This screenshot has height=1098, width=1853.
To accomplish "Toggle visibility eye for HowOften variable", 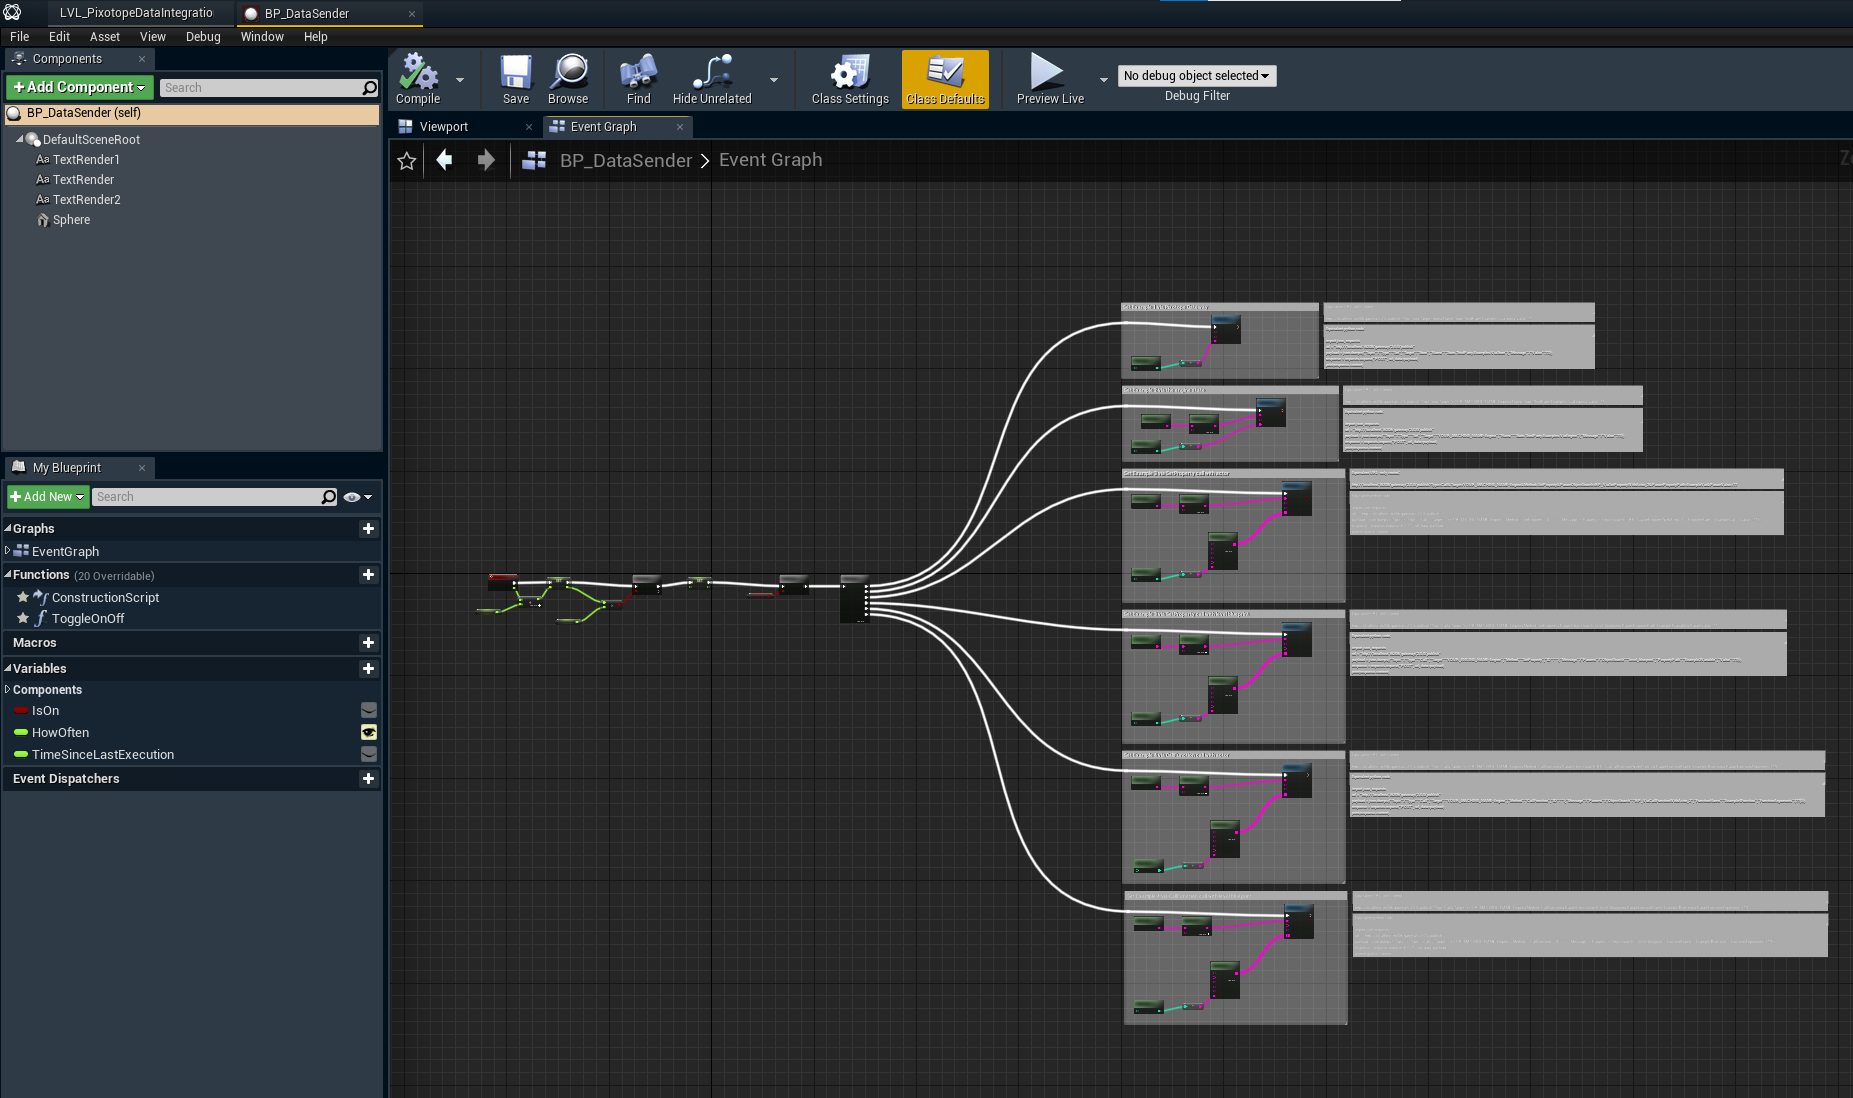I will click(x=369, y=733).
